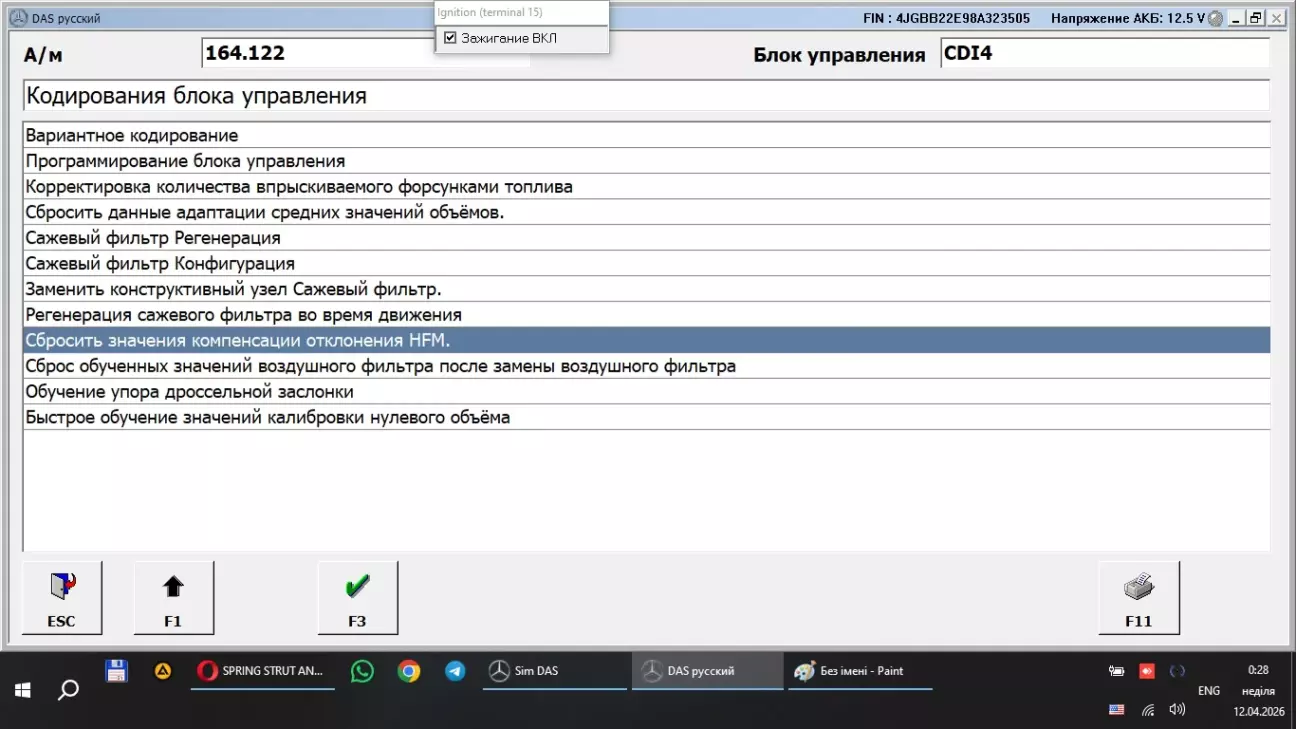Open WhatsApp from the taskbar
This screenshot has width=1296, height=729.
(x=362, y=671)
